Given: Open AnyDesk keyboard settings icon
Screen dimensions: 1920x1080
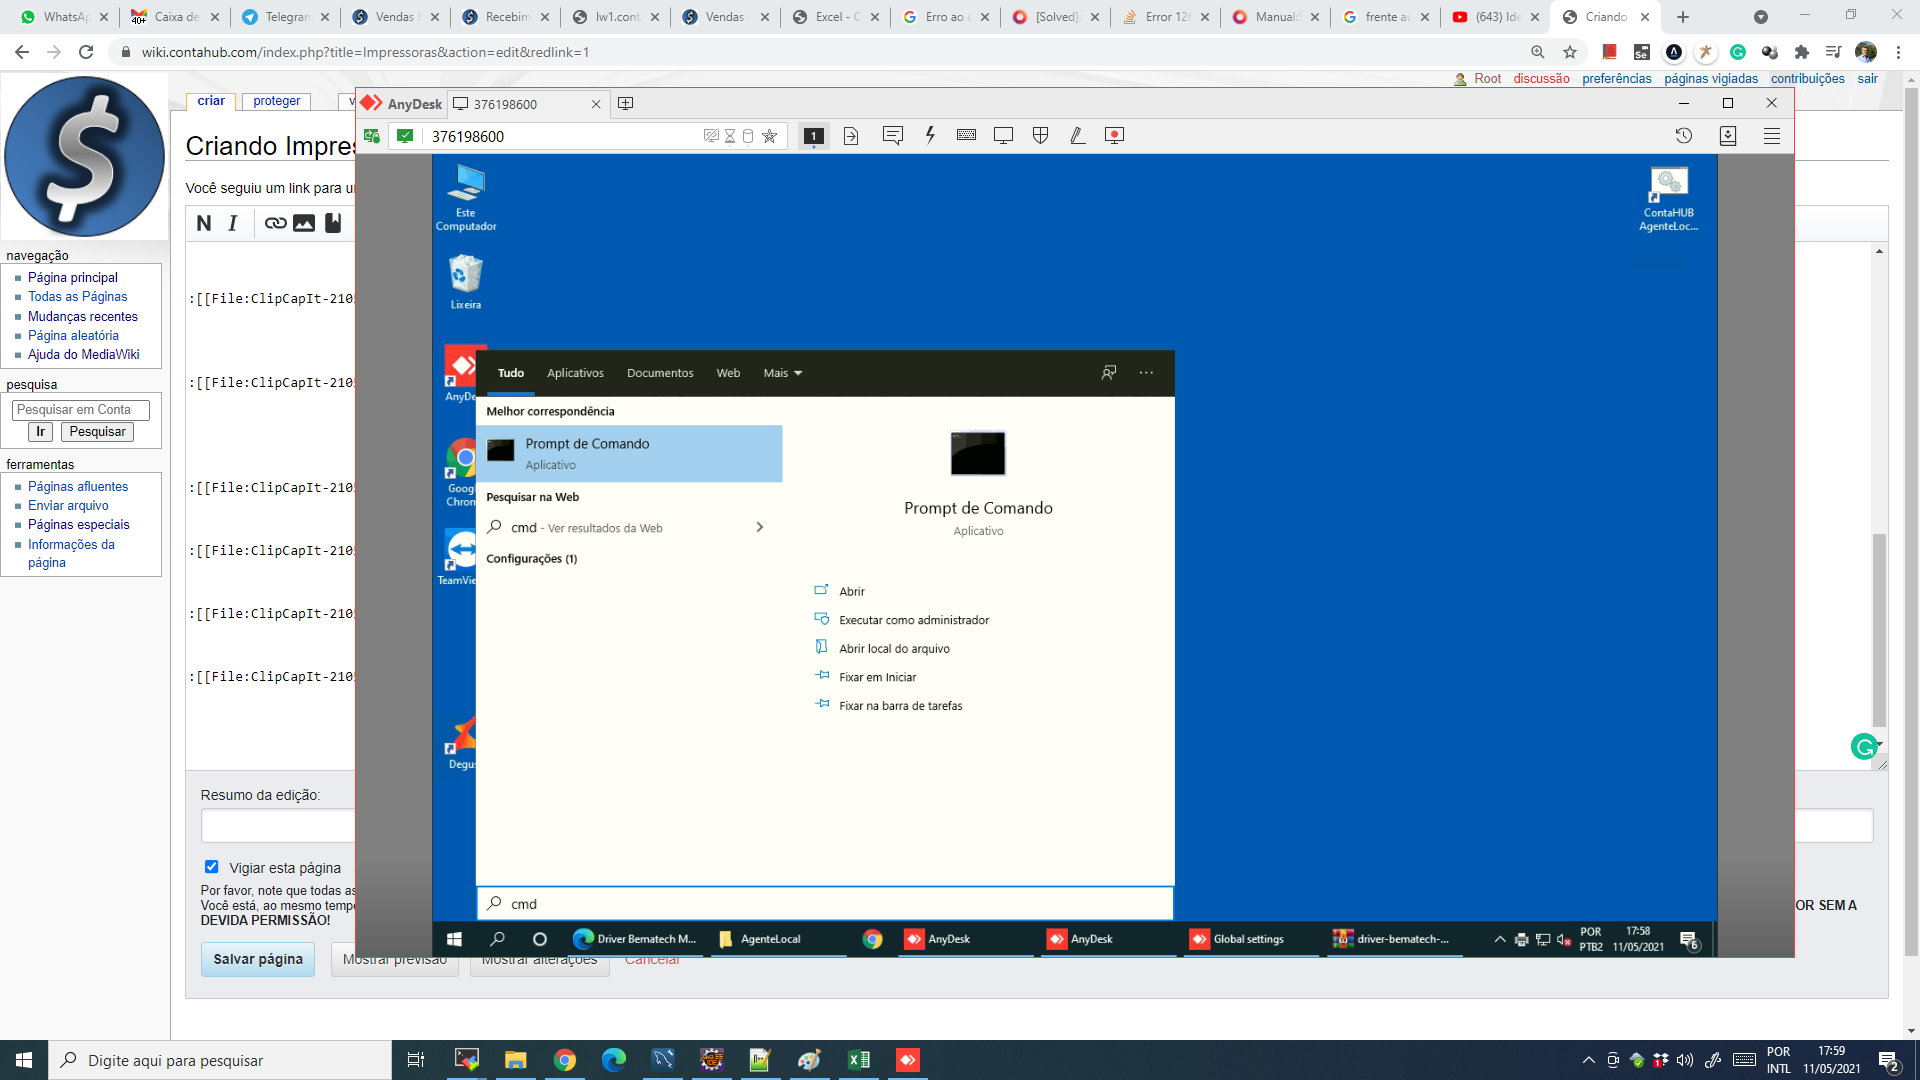Looking at the screenshot, I should [x=966, y=136].
